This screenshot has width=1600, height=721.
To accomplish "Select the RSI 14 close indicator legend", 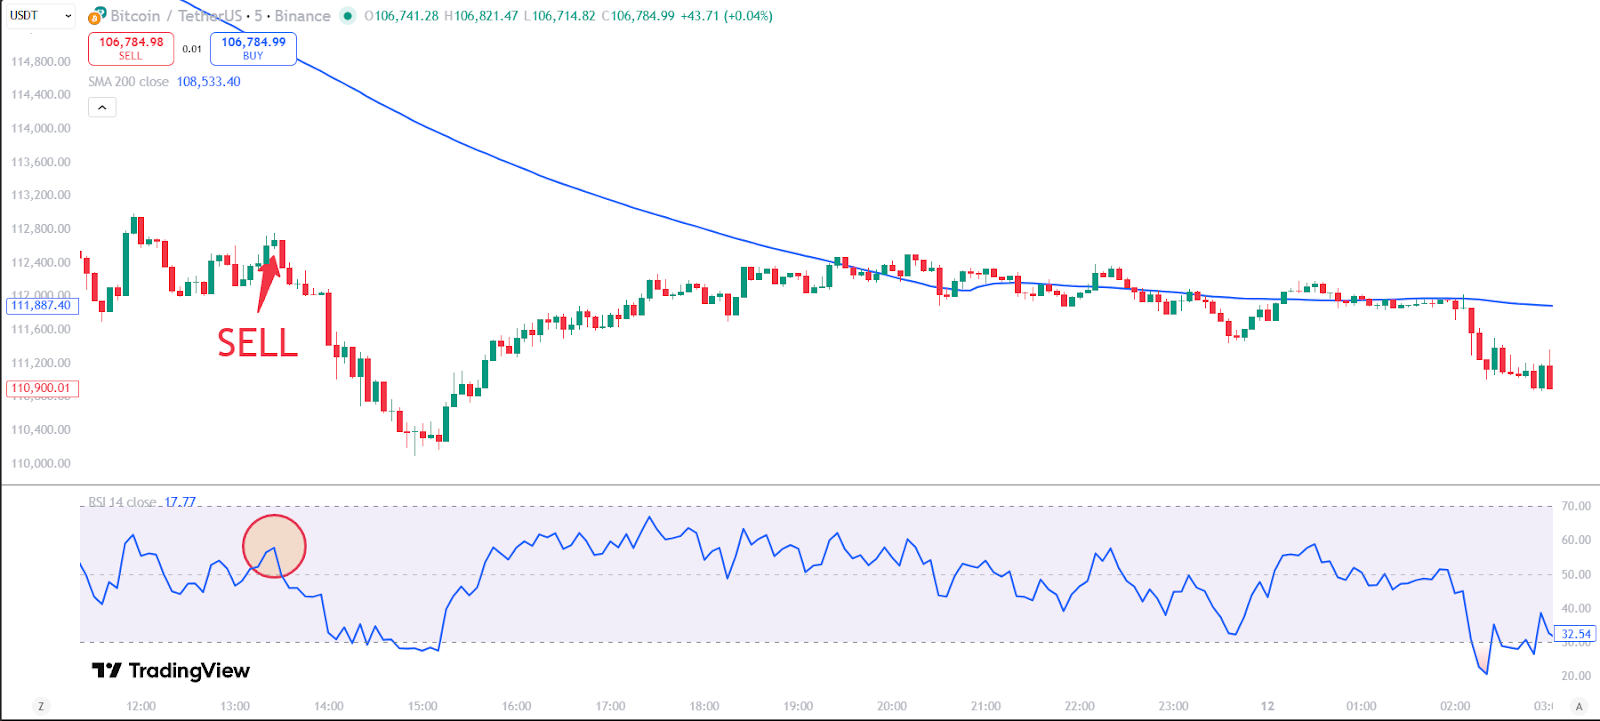I will tap(122, 502).
